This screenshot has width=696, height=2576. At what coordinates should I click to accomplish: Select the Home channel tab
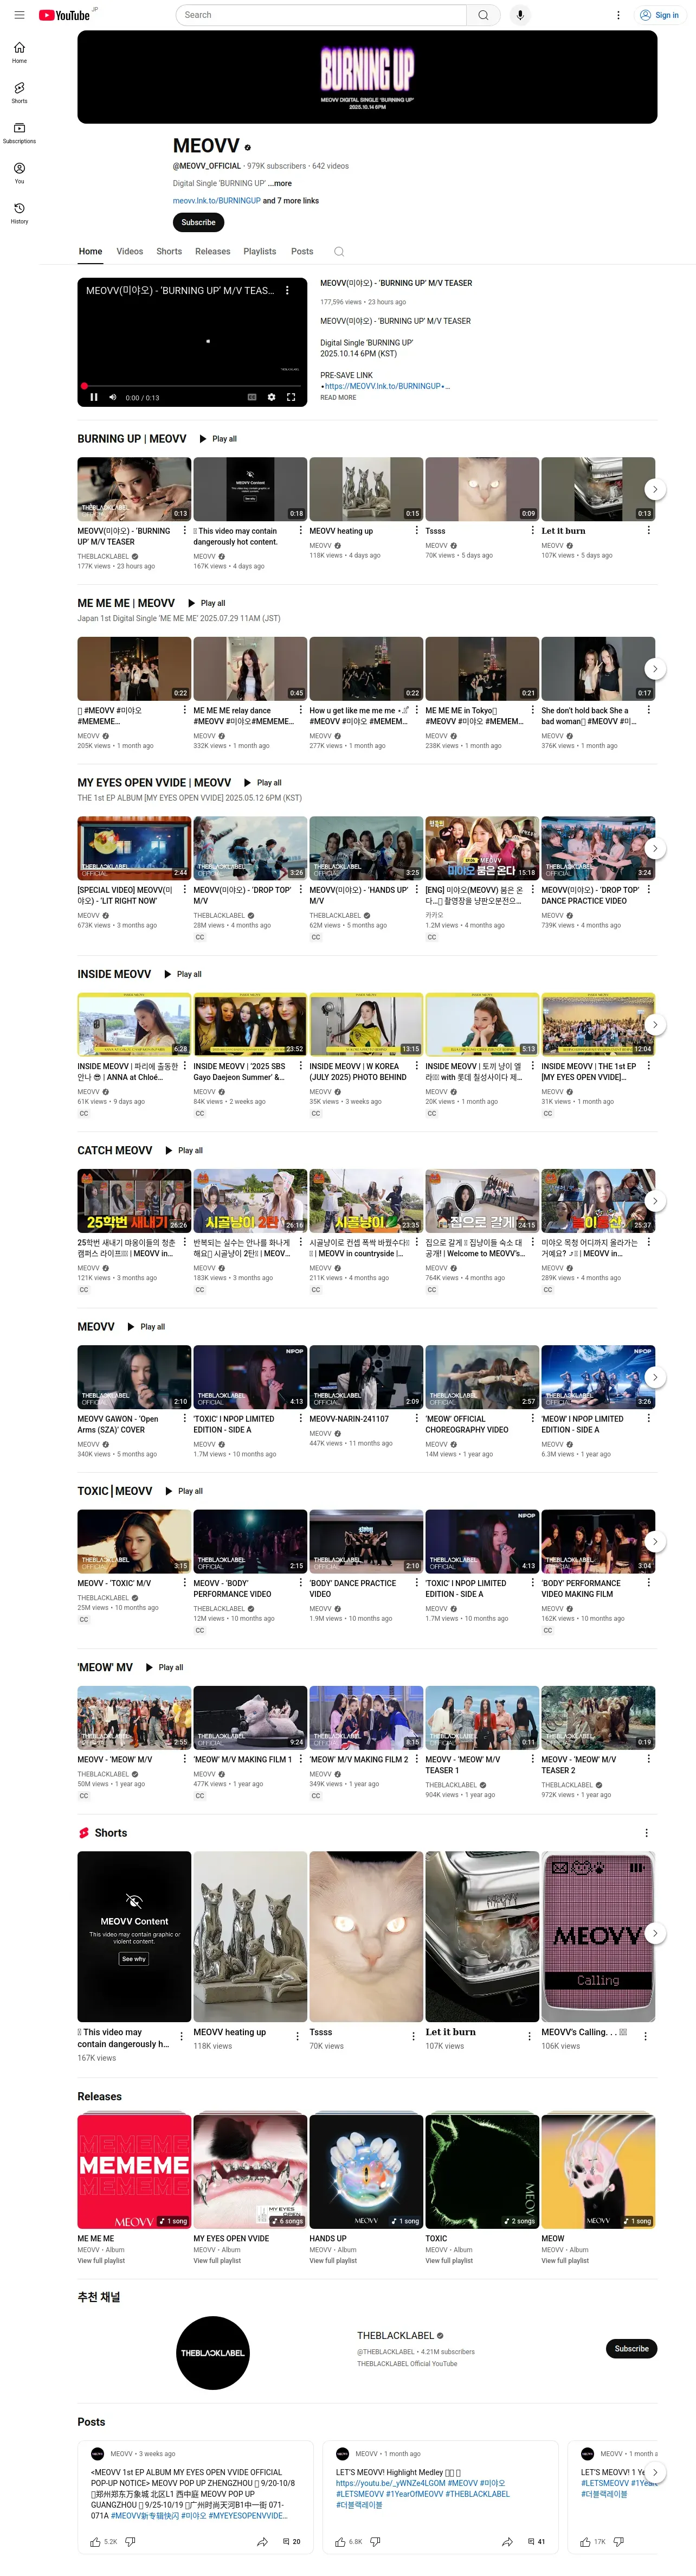91,252
